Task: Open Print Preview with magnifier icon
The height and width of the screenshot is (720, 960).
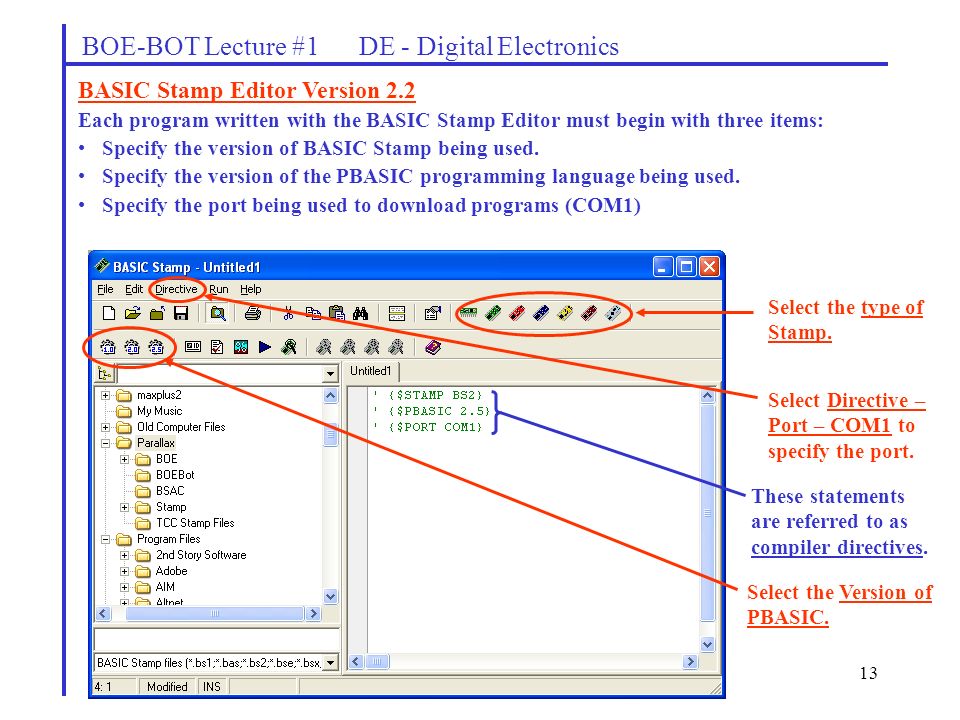Action: tap(217, 314)
